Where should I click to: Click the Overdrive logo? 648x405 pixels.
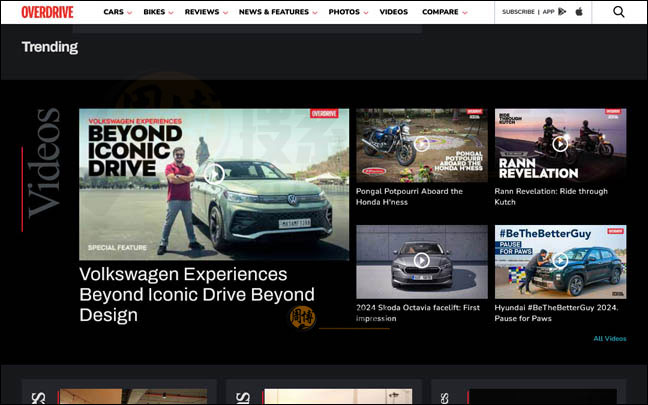pyautogui.click(x=48, y=12)
